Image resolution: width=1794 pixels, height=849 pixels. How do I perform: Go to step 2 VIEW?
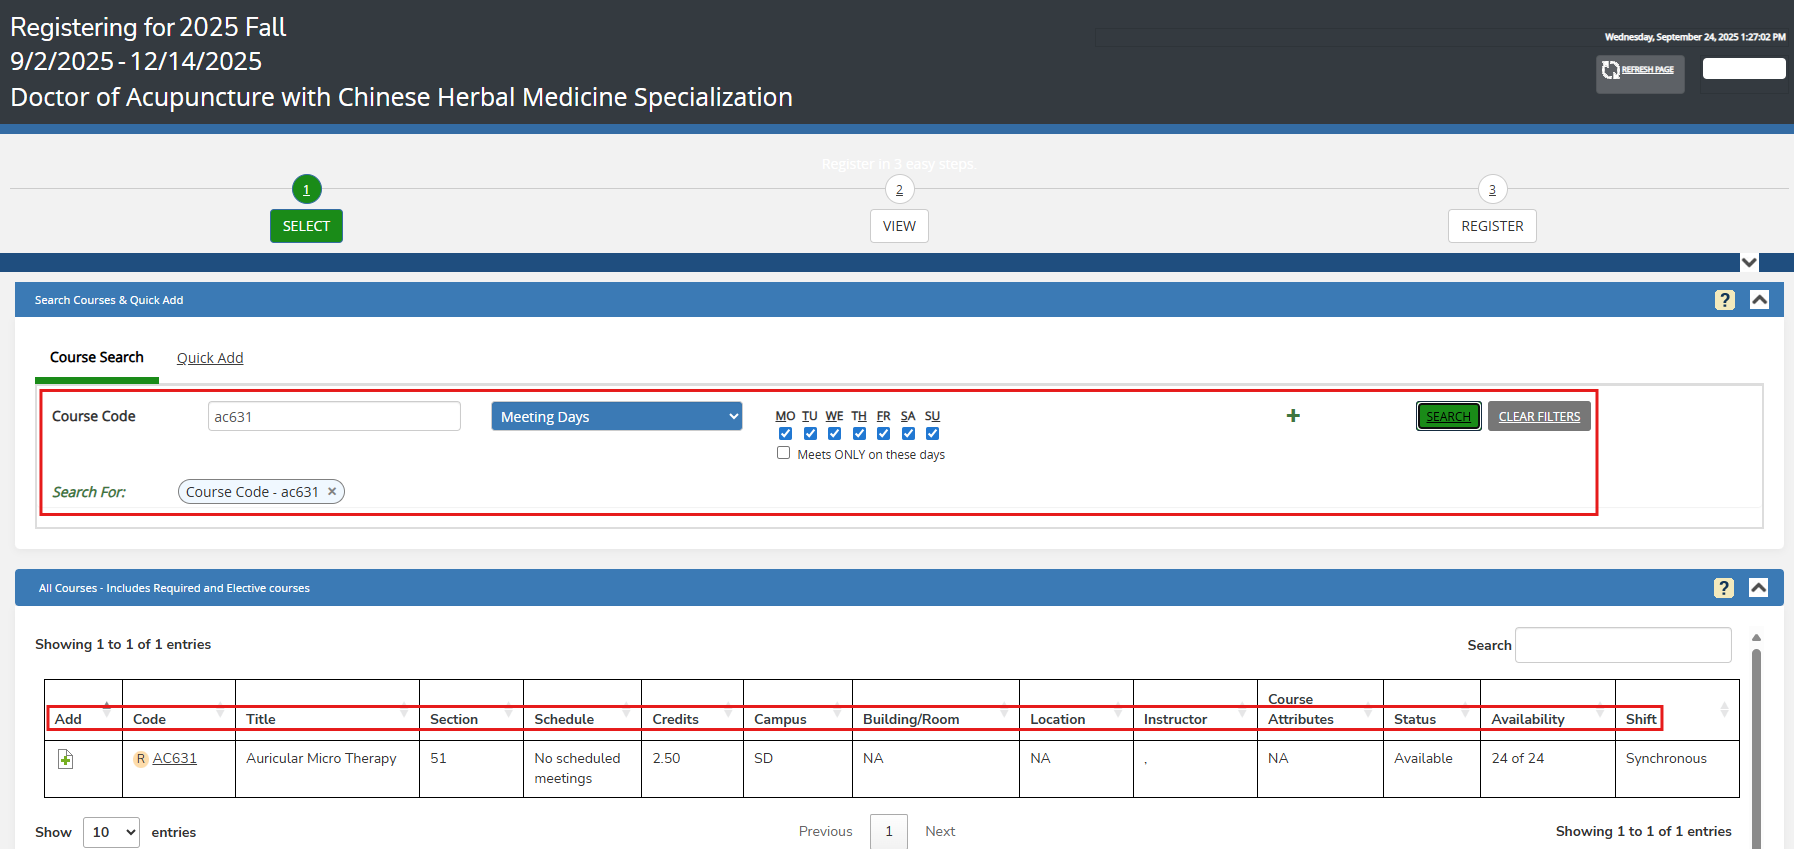[899, 226]
